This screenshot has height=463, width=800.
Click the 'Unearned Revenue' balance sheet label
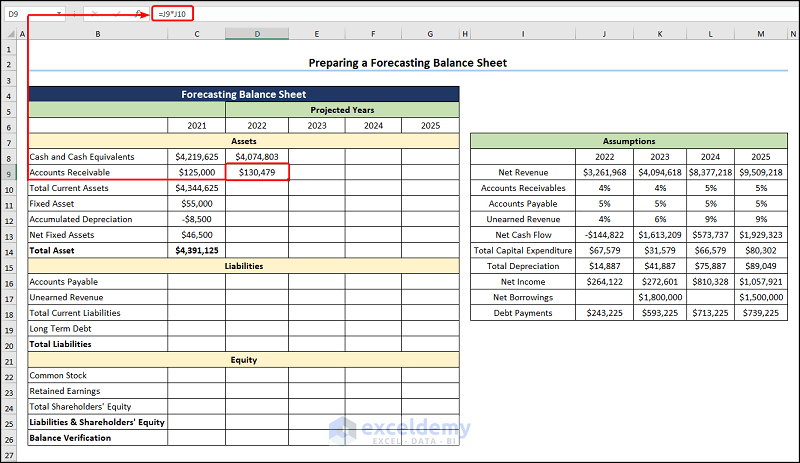[66, 297]
